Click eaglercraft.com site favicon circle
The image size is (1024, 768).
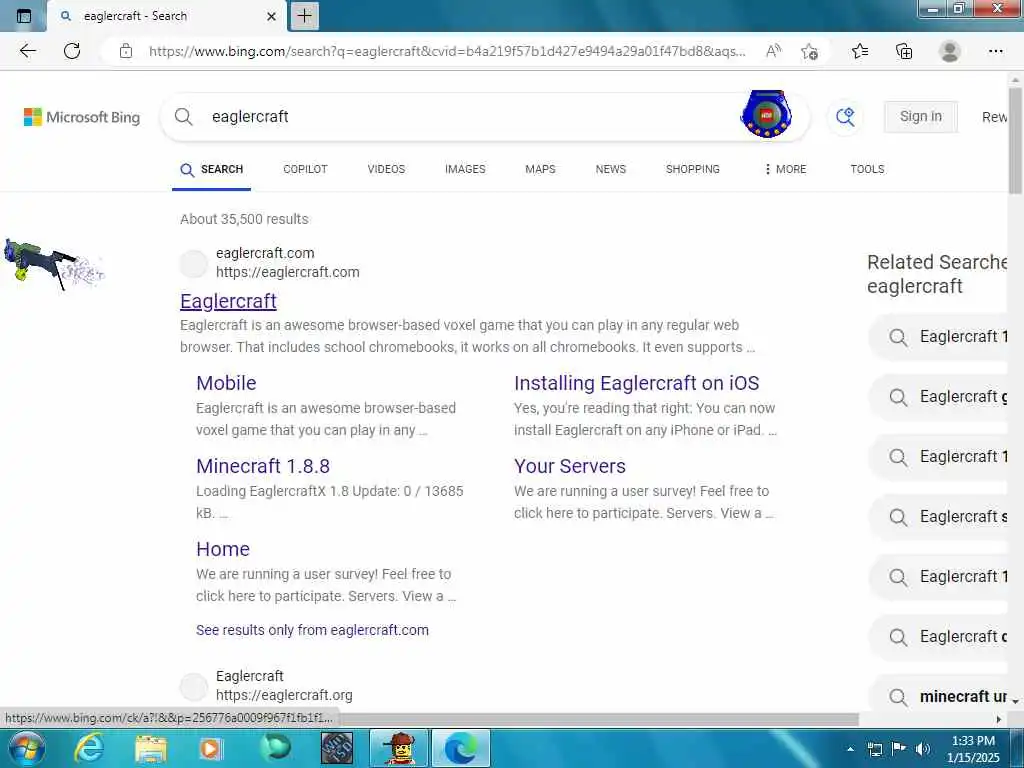click(193, 263)
